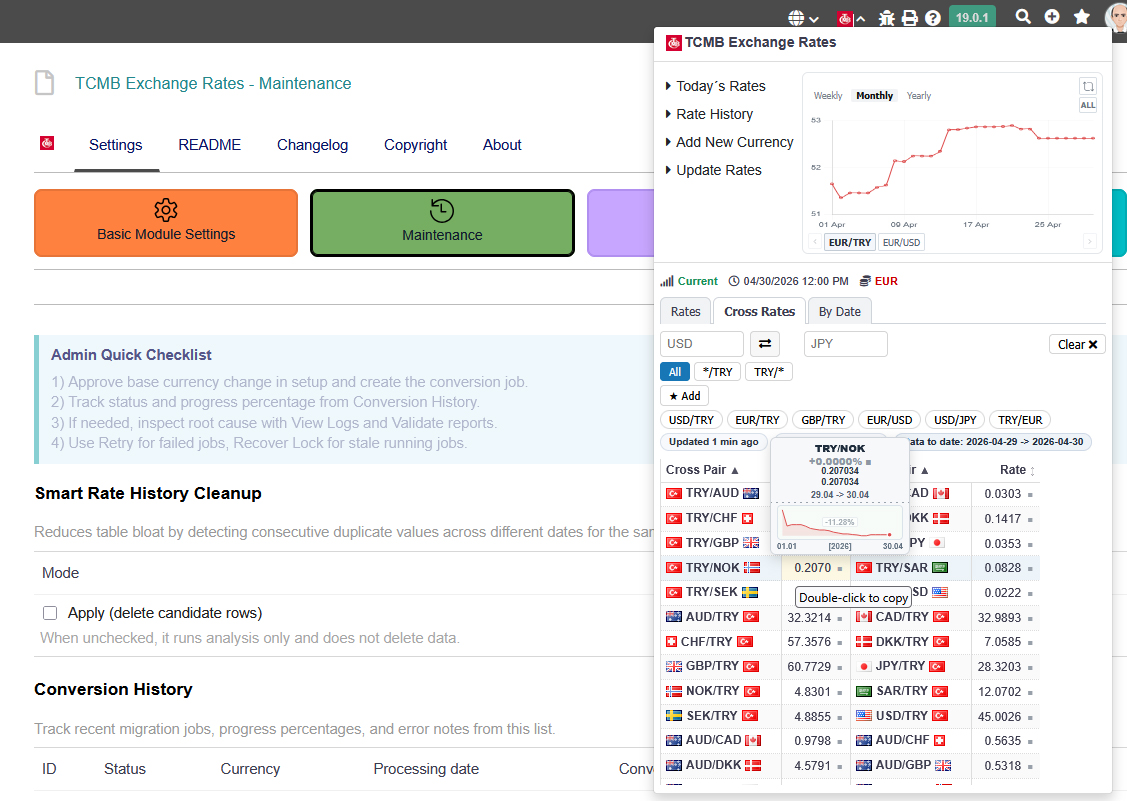The width and height of the screenshot is (1127, 811).
Task: Open the About tab
Action: [x=502, y=145]
